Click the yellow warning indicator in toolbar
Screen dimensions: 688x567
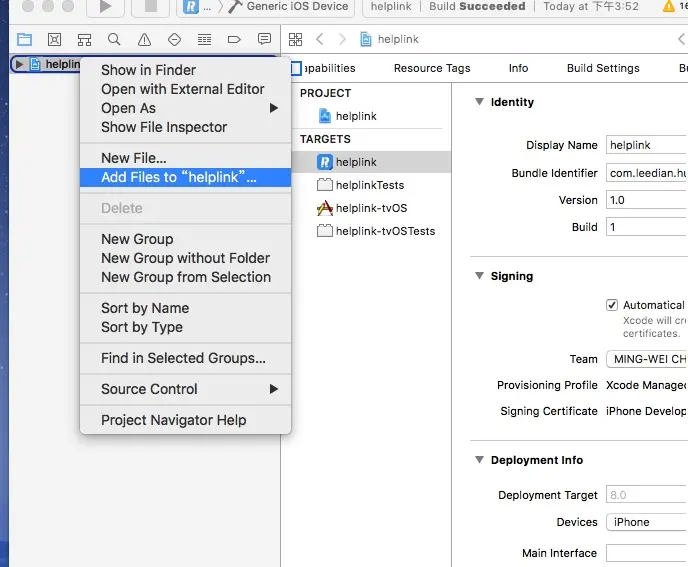(x=669, y=6)
